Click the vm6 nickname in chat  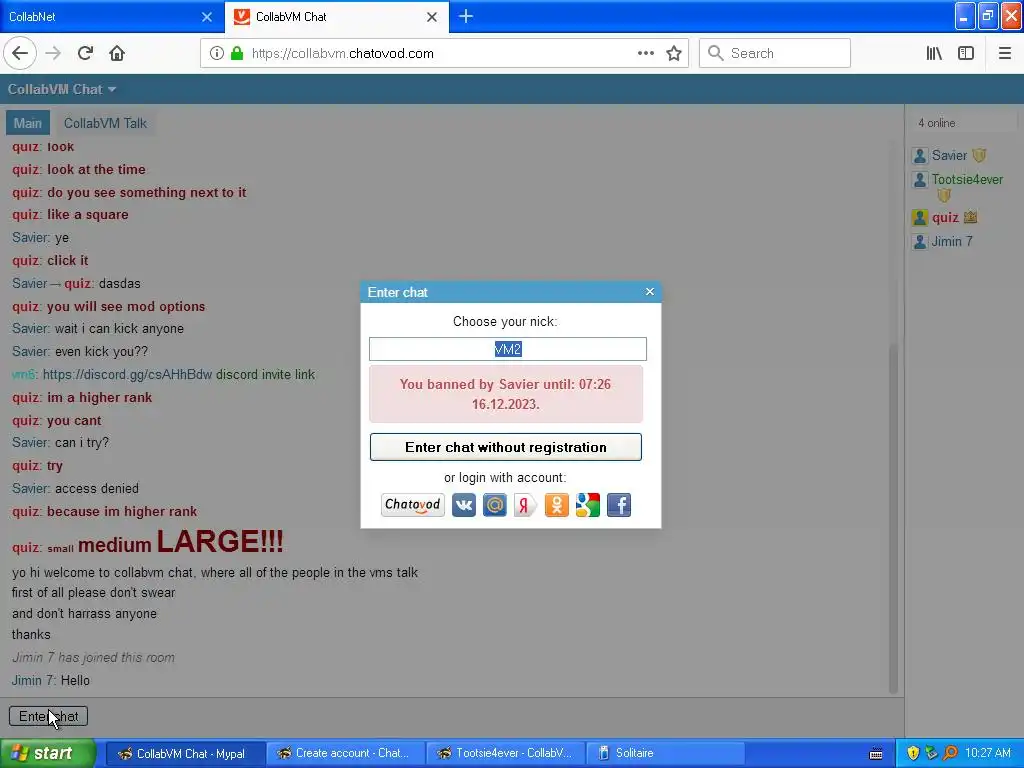24,375
